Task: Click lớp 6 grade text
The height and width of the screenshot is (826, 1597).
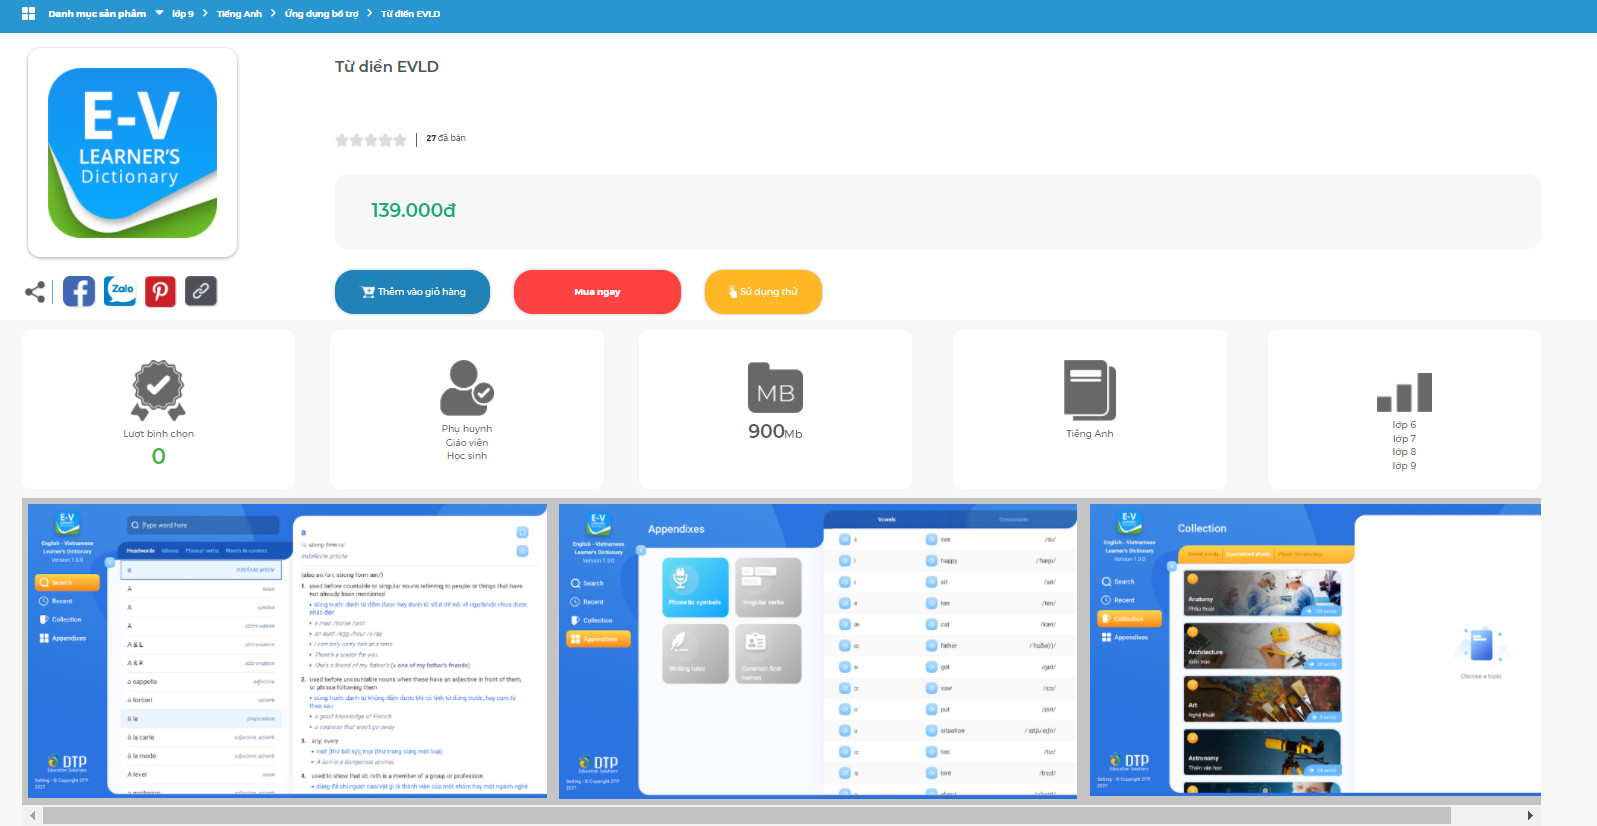Action: tap(1404, 425)
